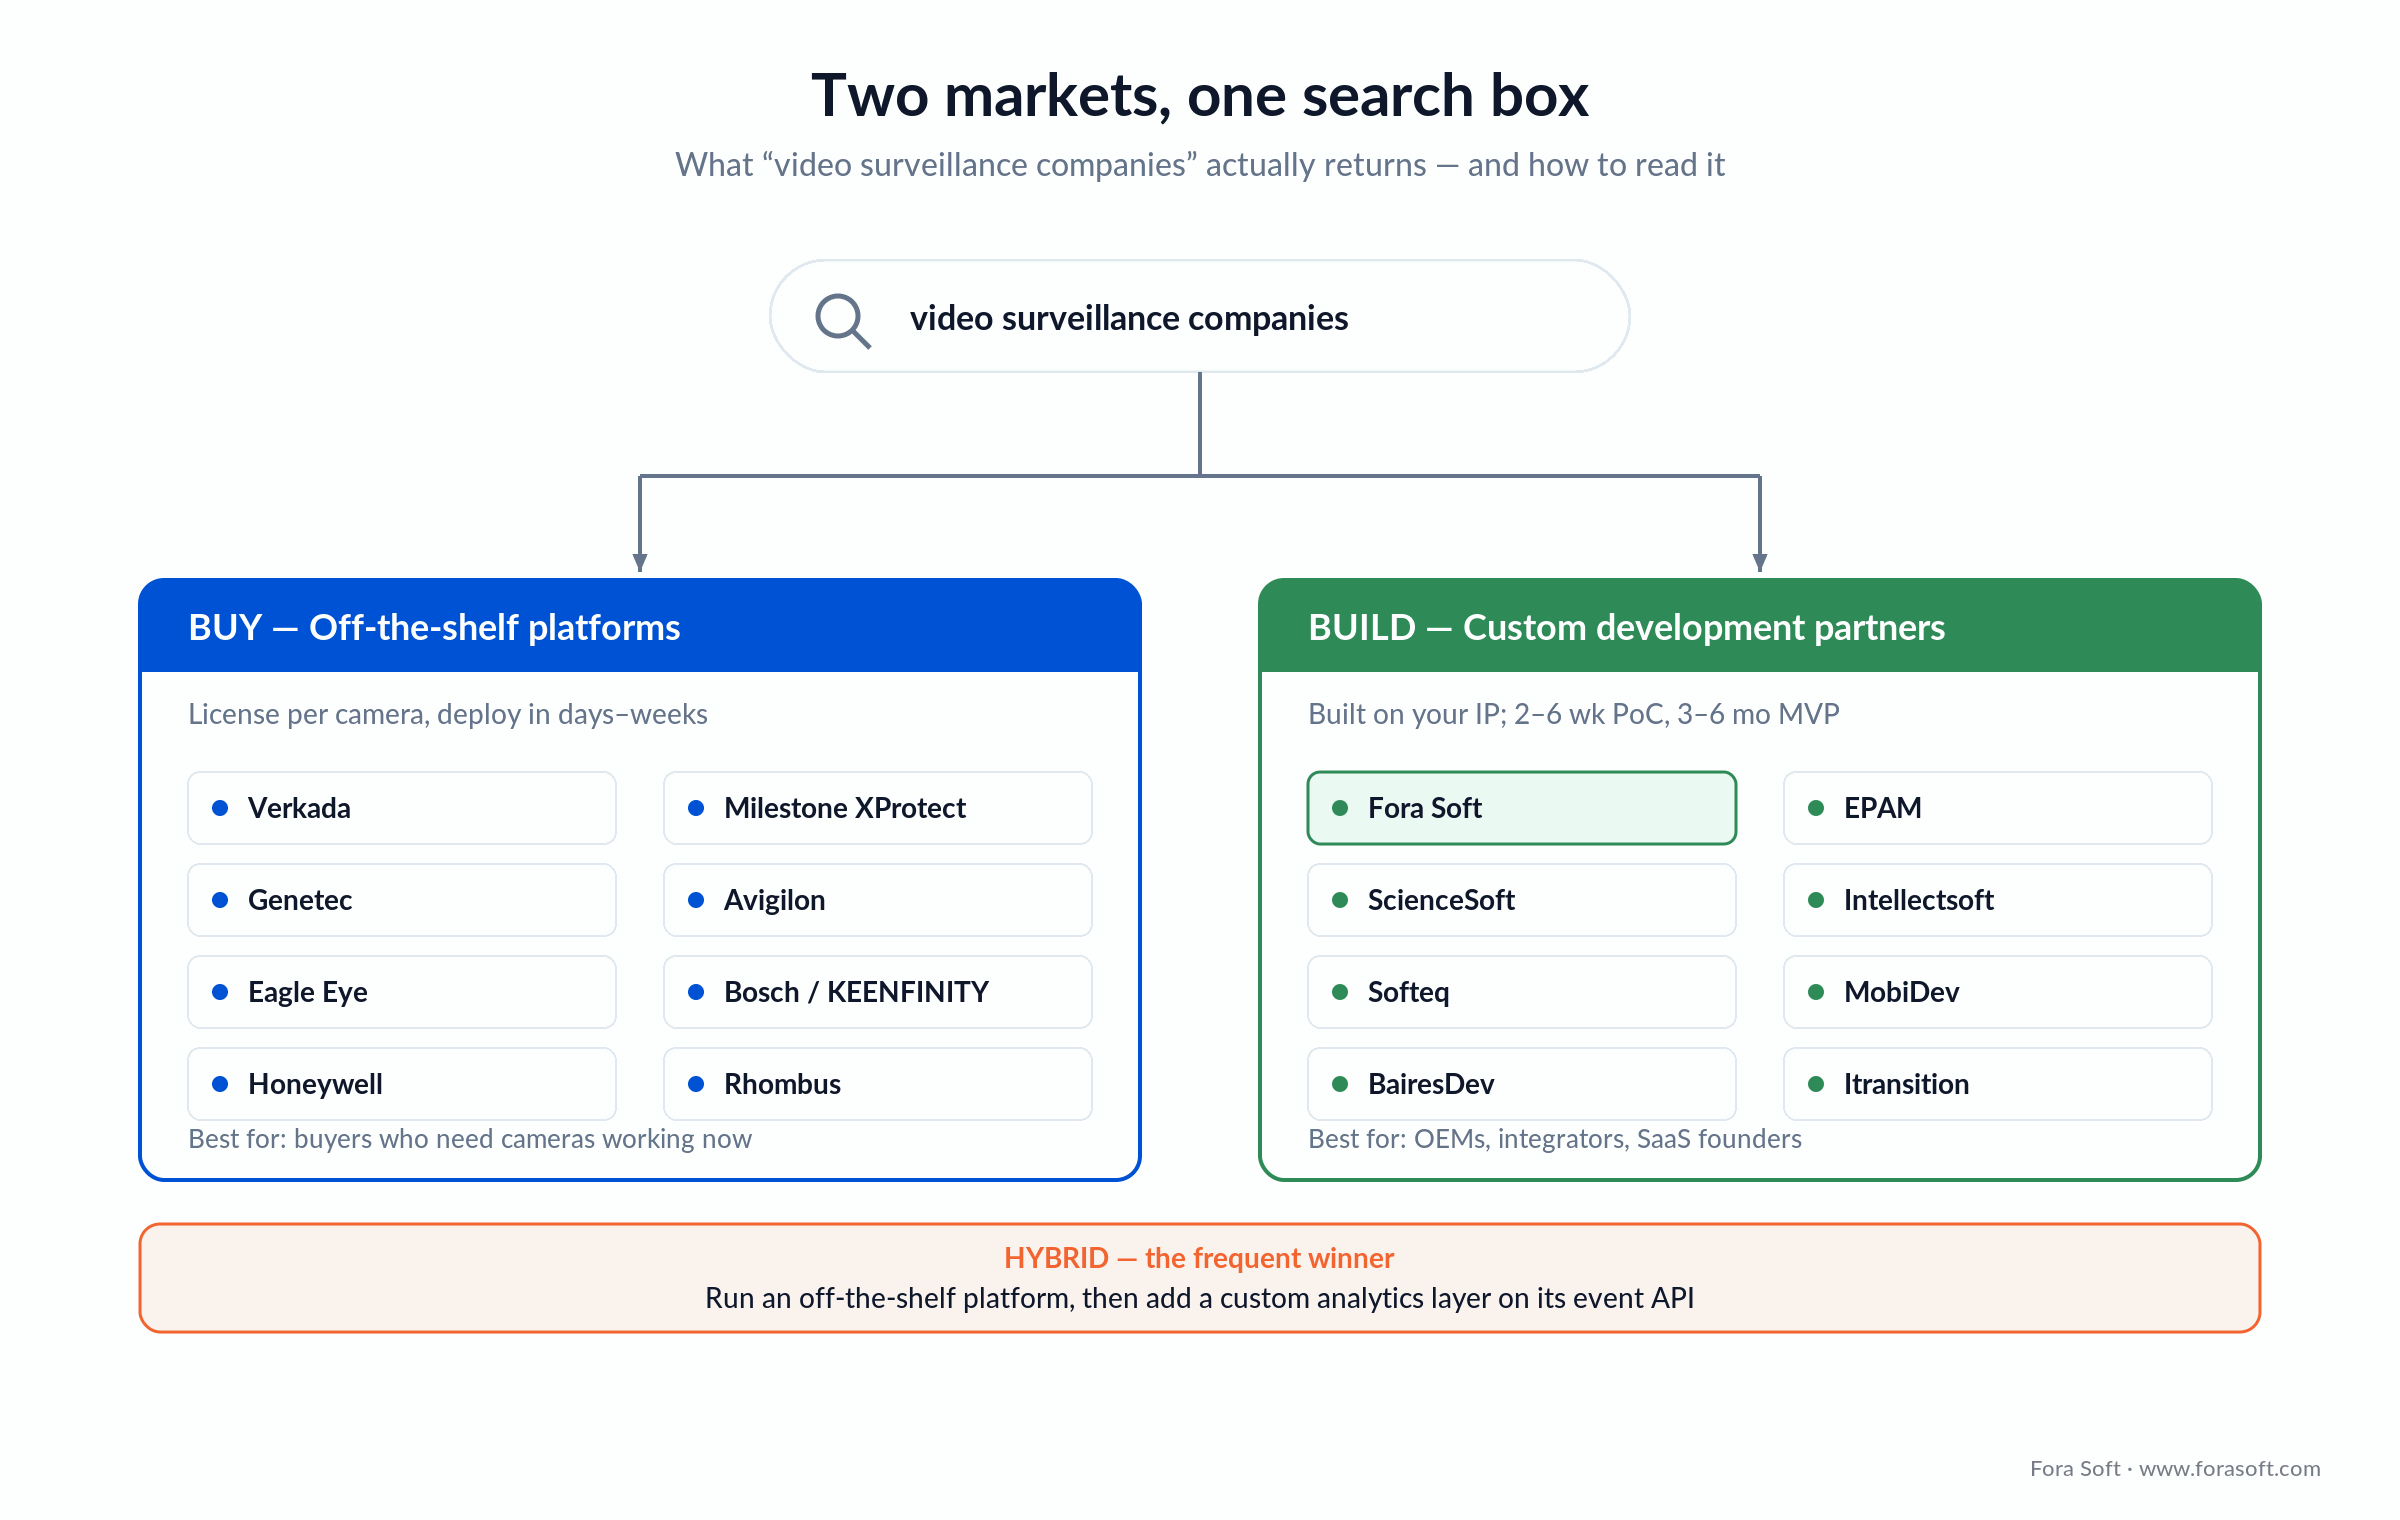2400x1520 pixels.
Task: Select the EPAM card
Action: coord(1998,808)
